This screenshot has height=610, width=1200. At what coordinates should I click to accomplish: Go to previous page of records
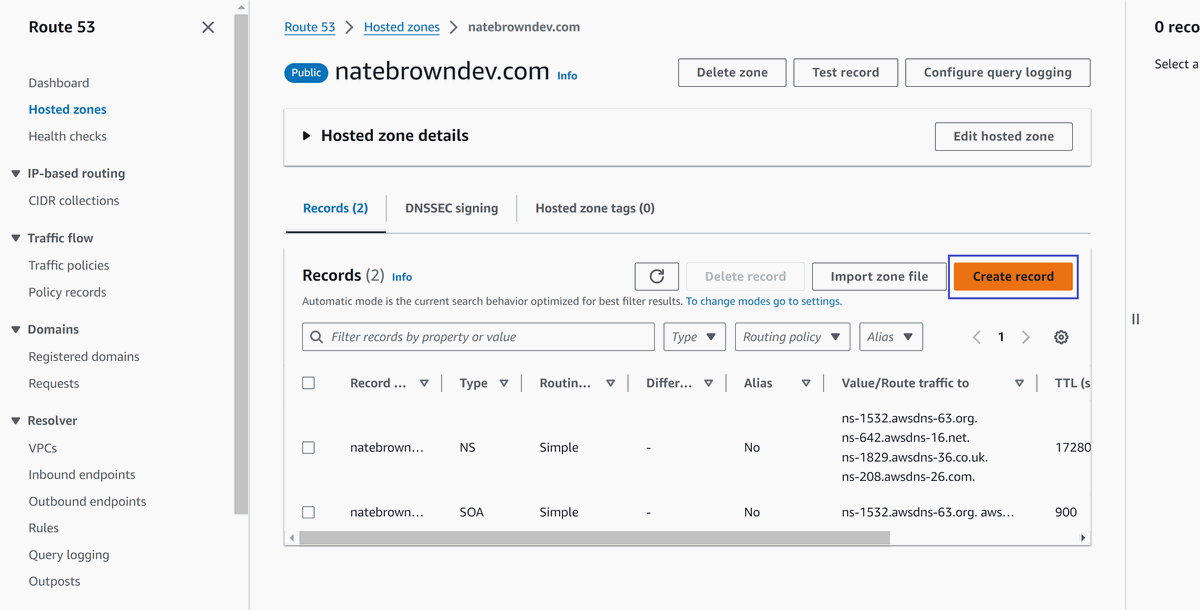coord(977,337)
